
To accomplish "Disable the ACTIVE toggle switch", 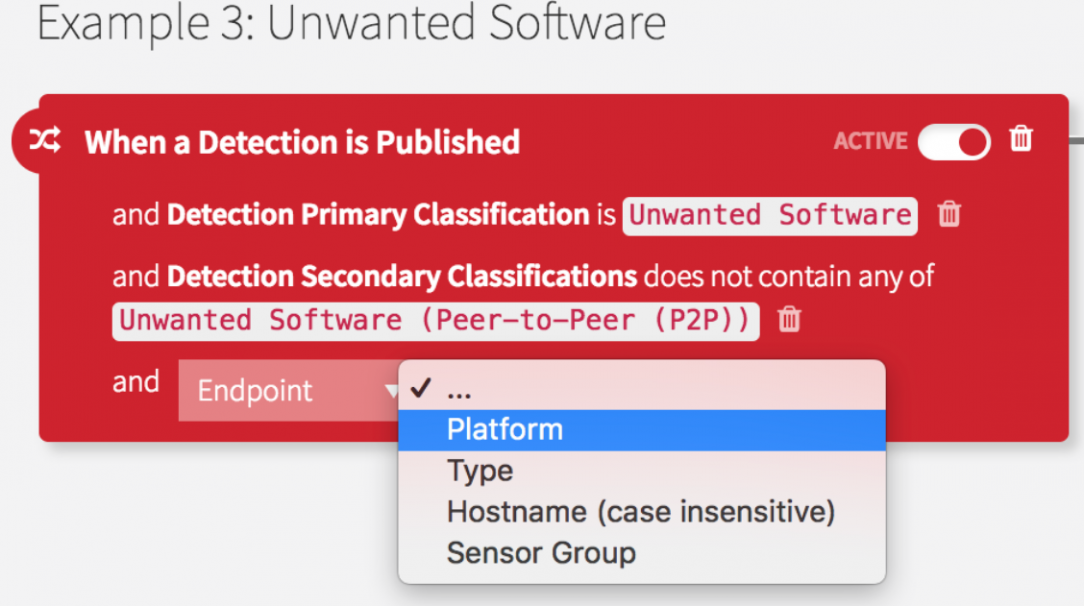I will pyautogui.click(x=954, y=141).
